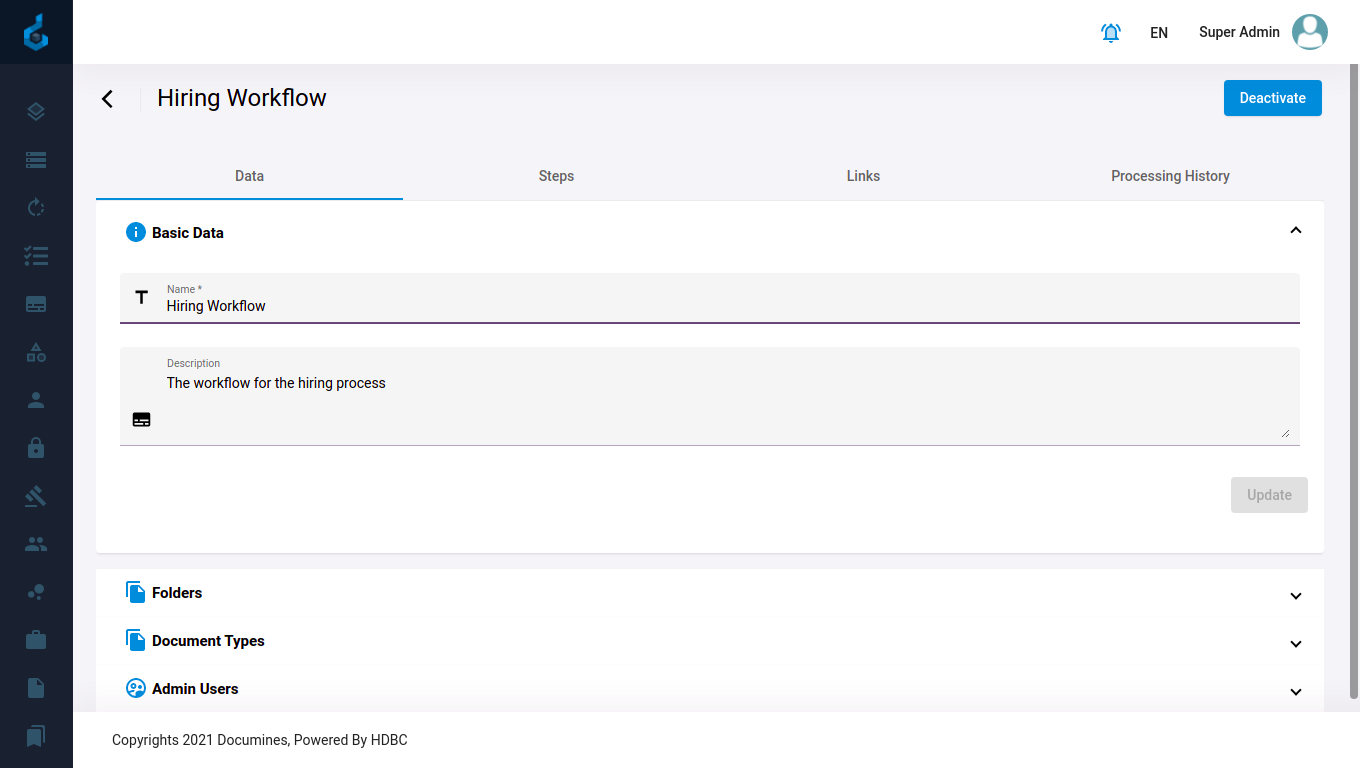Click the Deactivate button
Viewport: 1360px width, 768px height.
pyautogui.click(x=1272, y=98)
